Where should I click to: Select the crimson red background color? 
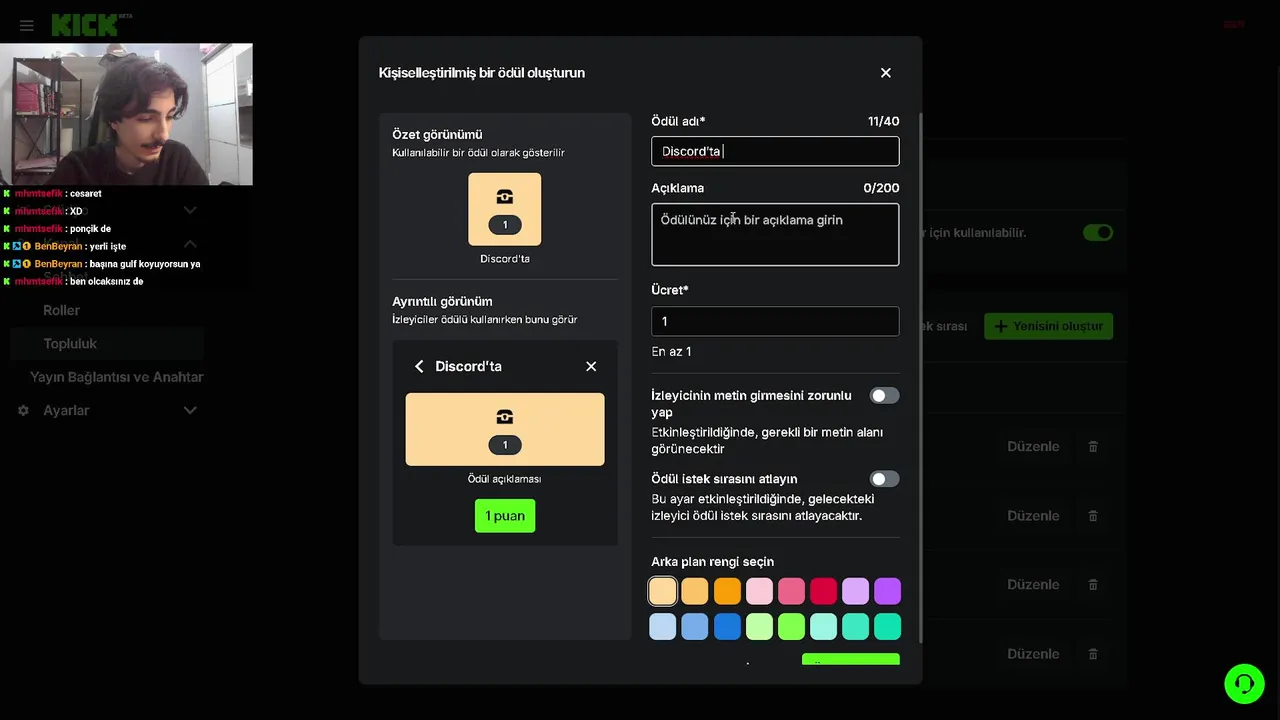click(x=823, y=591)
